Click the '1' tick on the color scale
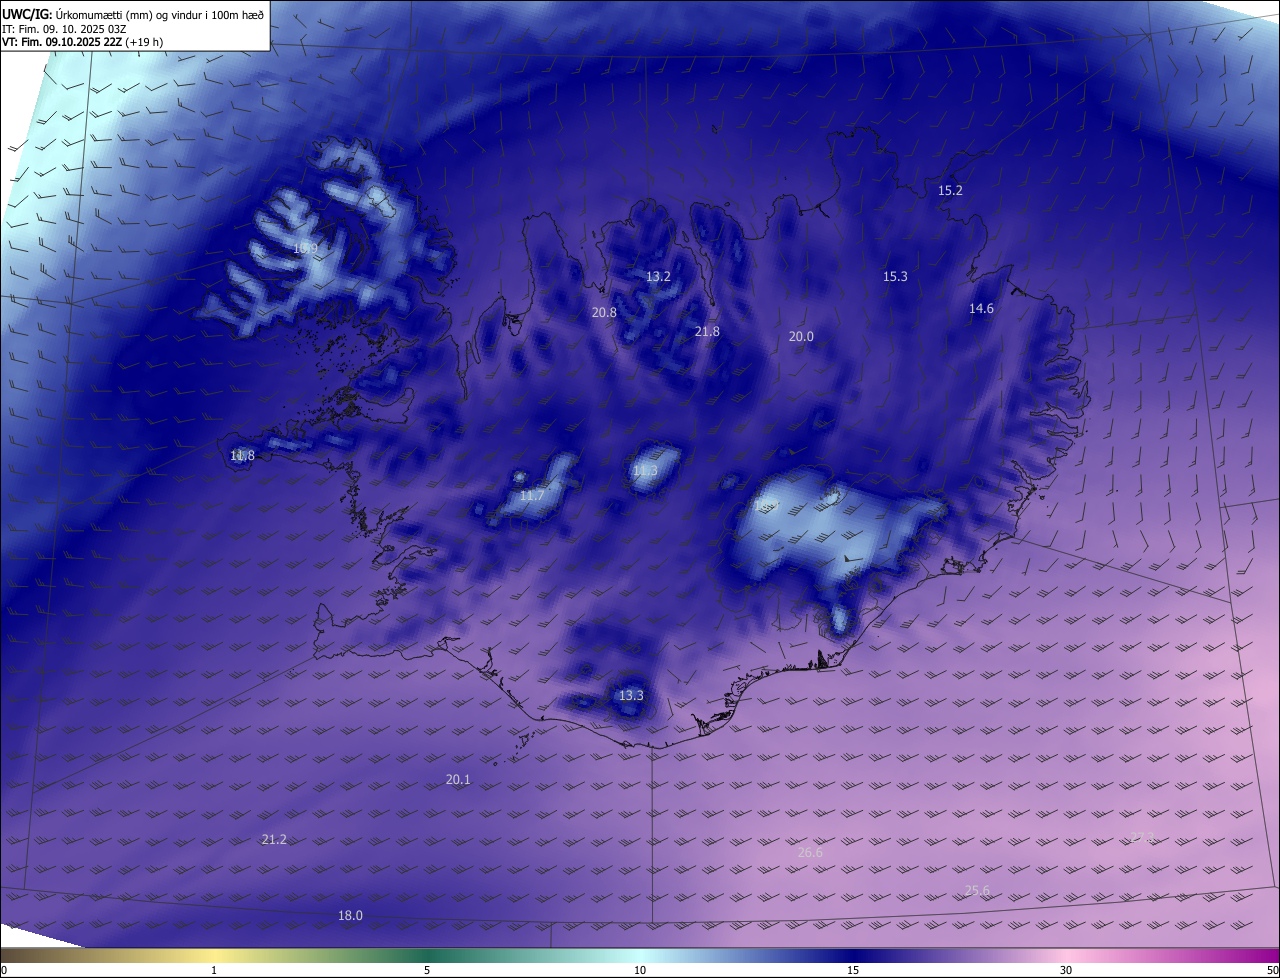1280x978 pixels. [214, 970]
